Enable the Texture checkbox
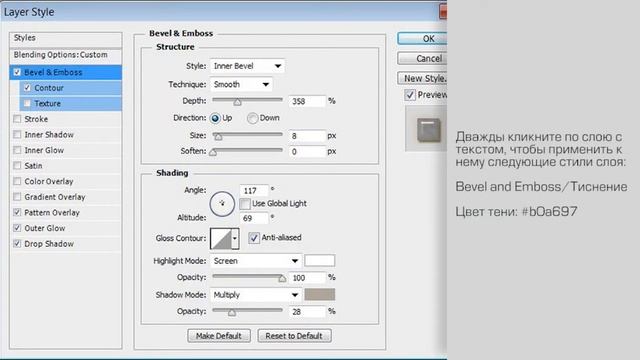This screenshot has height=360, width=640. point(27,103)
